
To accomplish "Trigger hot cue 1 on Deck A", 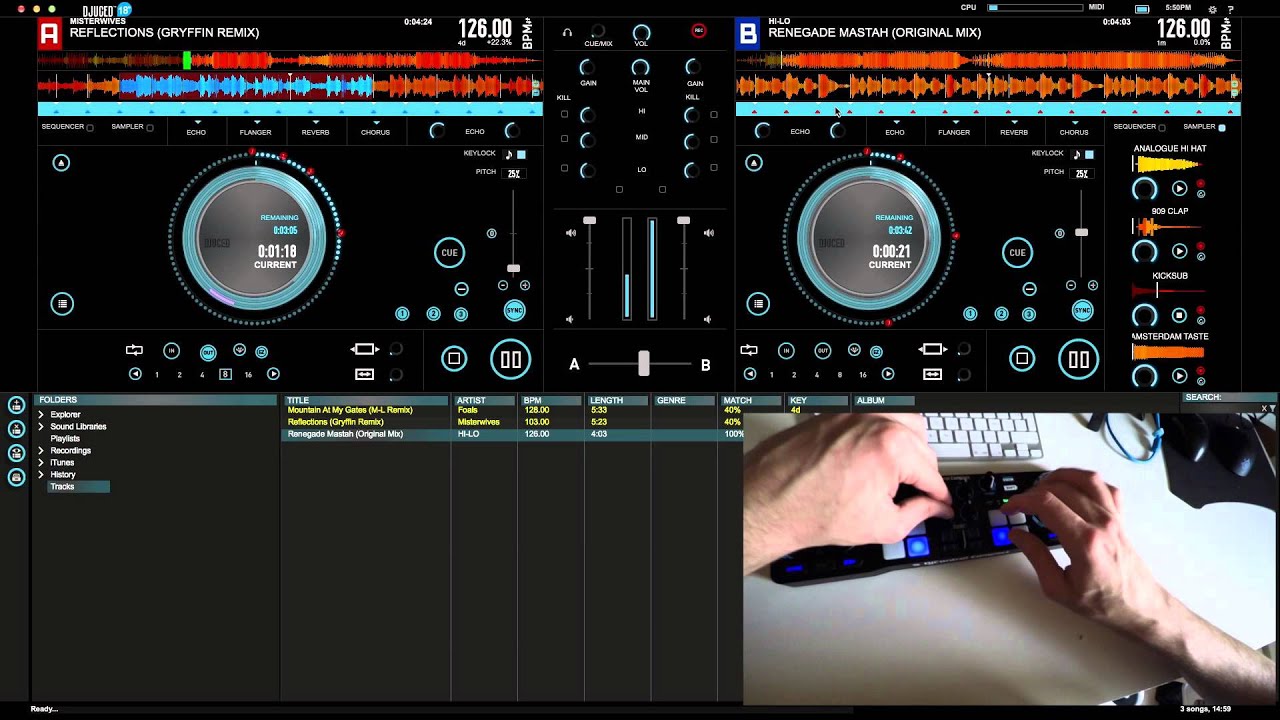I will click(402, 314).
